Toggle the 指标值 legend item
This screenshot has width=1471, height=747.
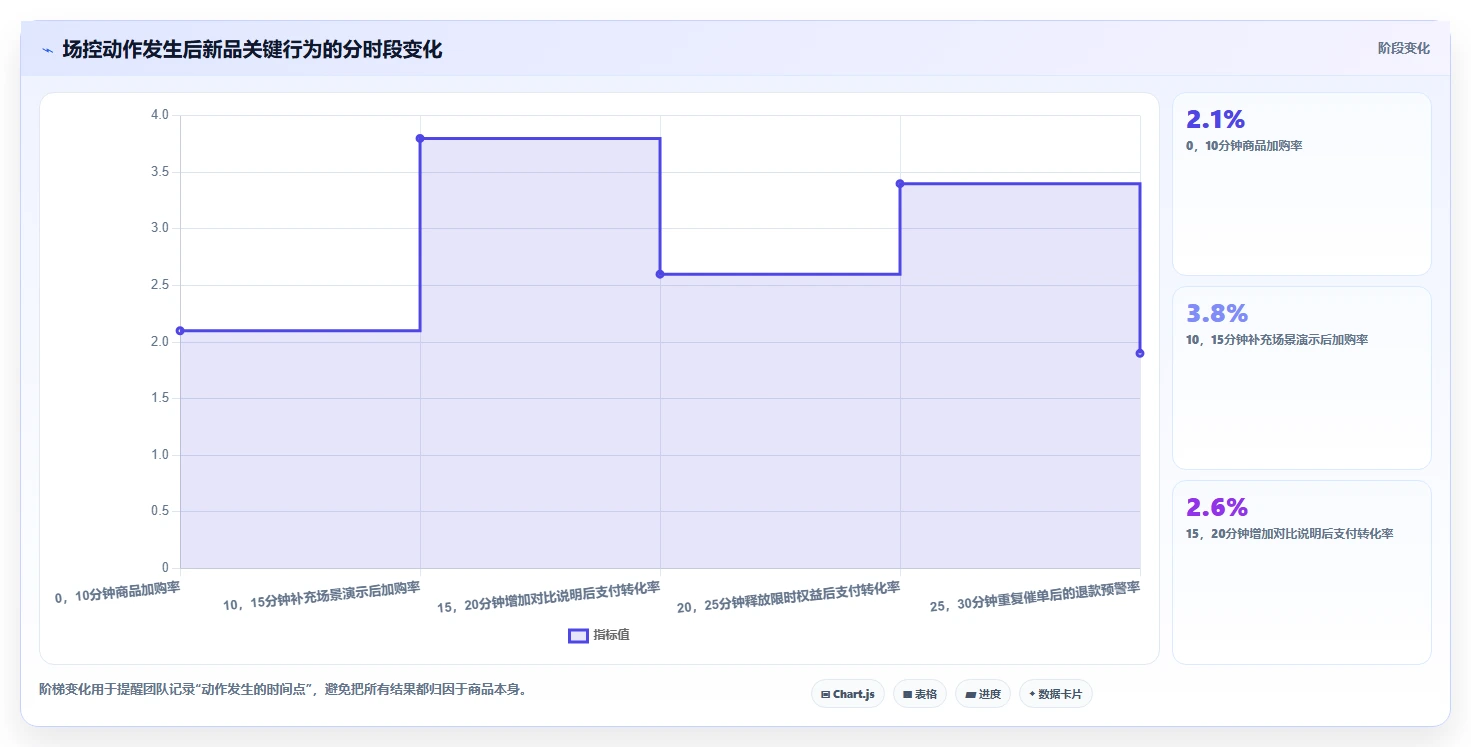pyautogui.click(x=599, y=635)
